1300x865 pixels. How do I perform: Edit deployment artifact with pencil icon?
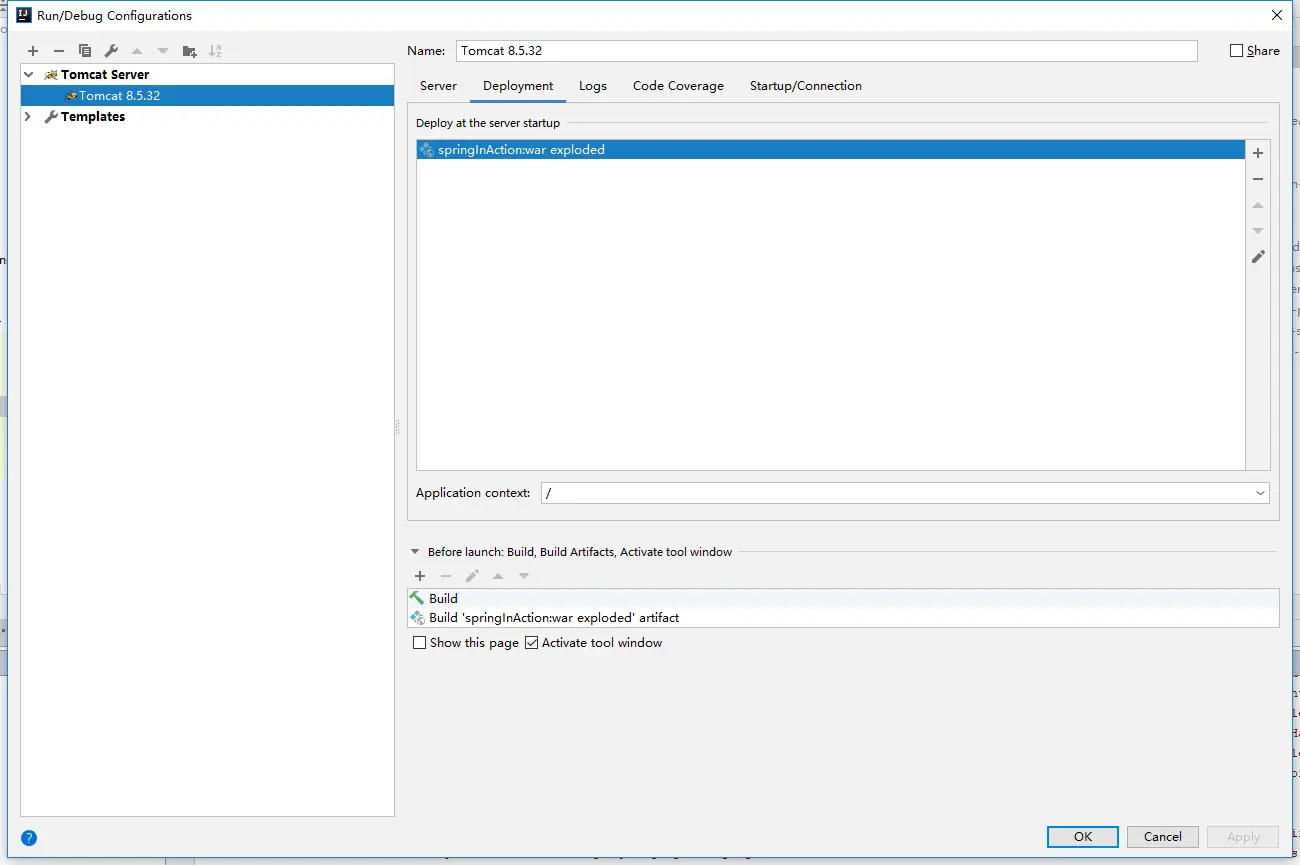point(1258,257)
